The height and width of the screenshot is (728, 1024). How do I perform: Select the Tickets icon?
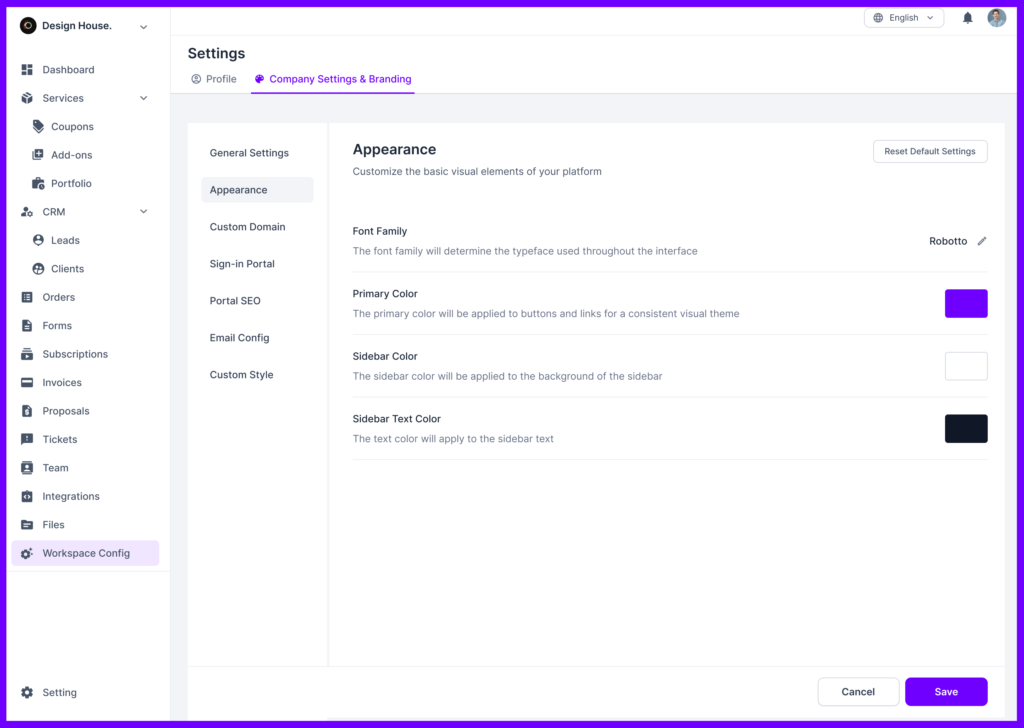point(28,439)
